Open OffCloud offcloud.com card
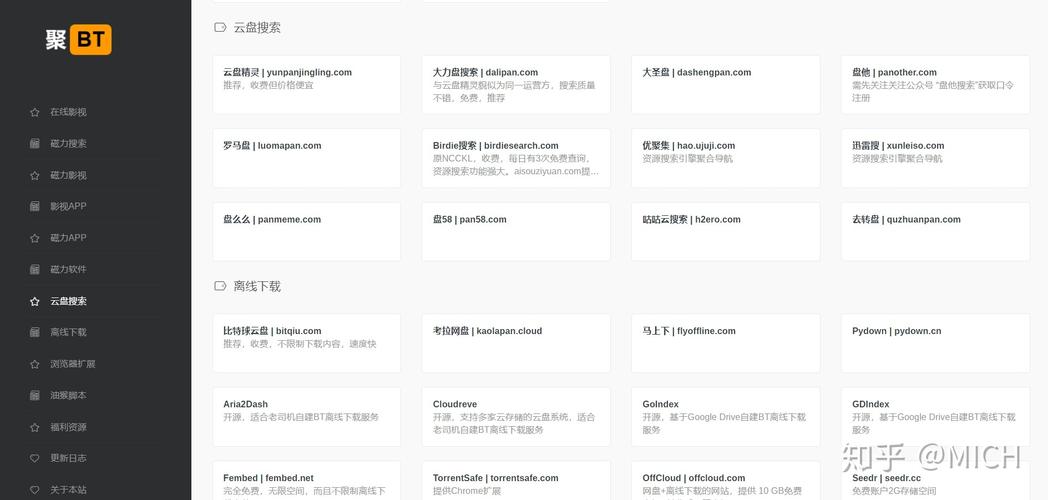This screenshot has height=500, width=1048. click(x=726, y=481)
